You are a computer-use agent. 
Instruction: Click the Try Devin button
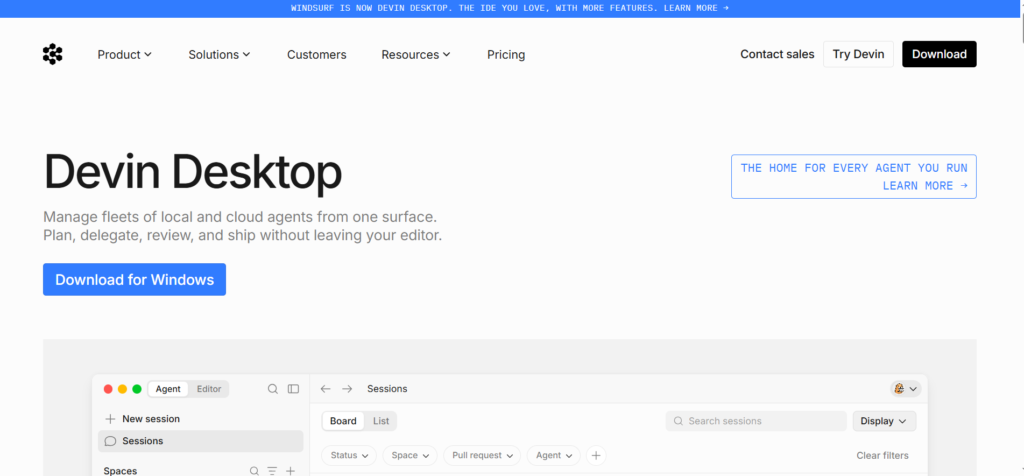click(x=858, y=54)
